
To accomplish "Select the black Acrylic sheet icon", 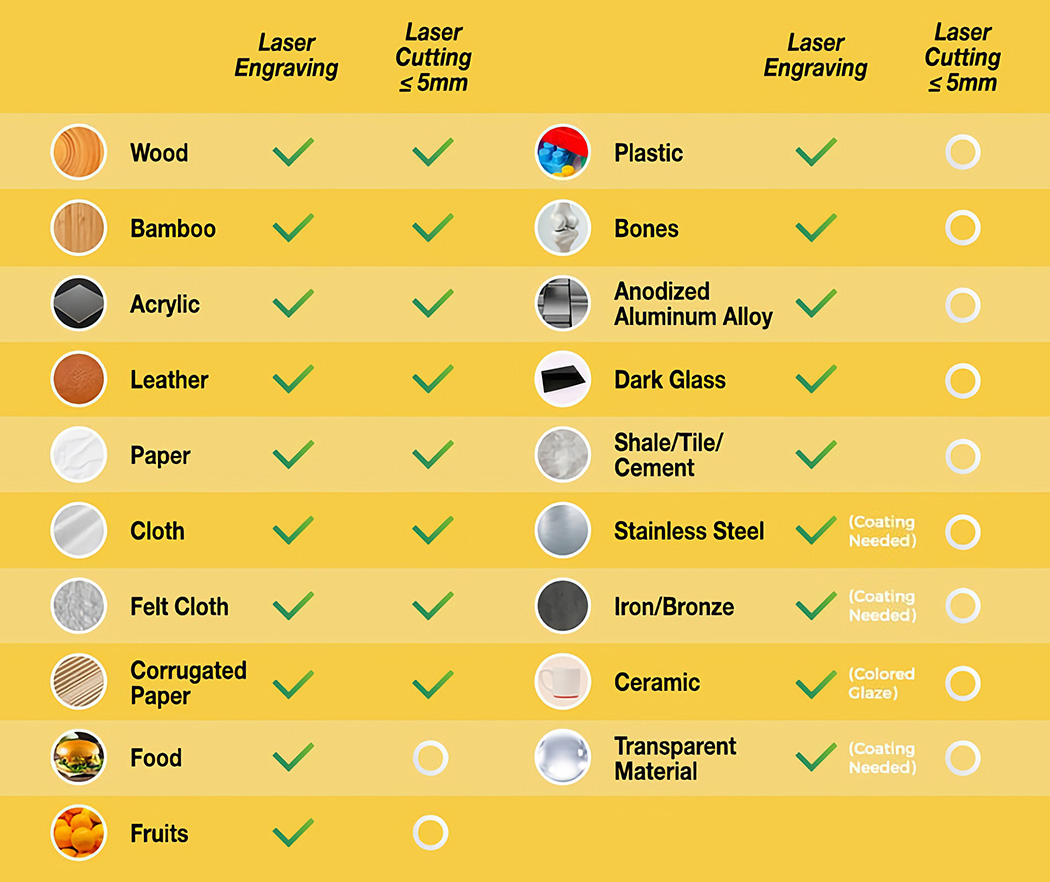I will tap(78, 304).
